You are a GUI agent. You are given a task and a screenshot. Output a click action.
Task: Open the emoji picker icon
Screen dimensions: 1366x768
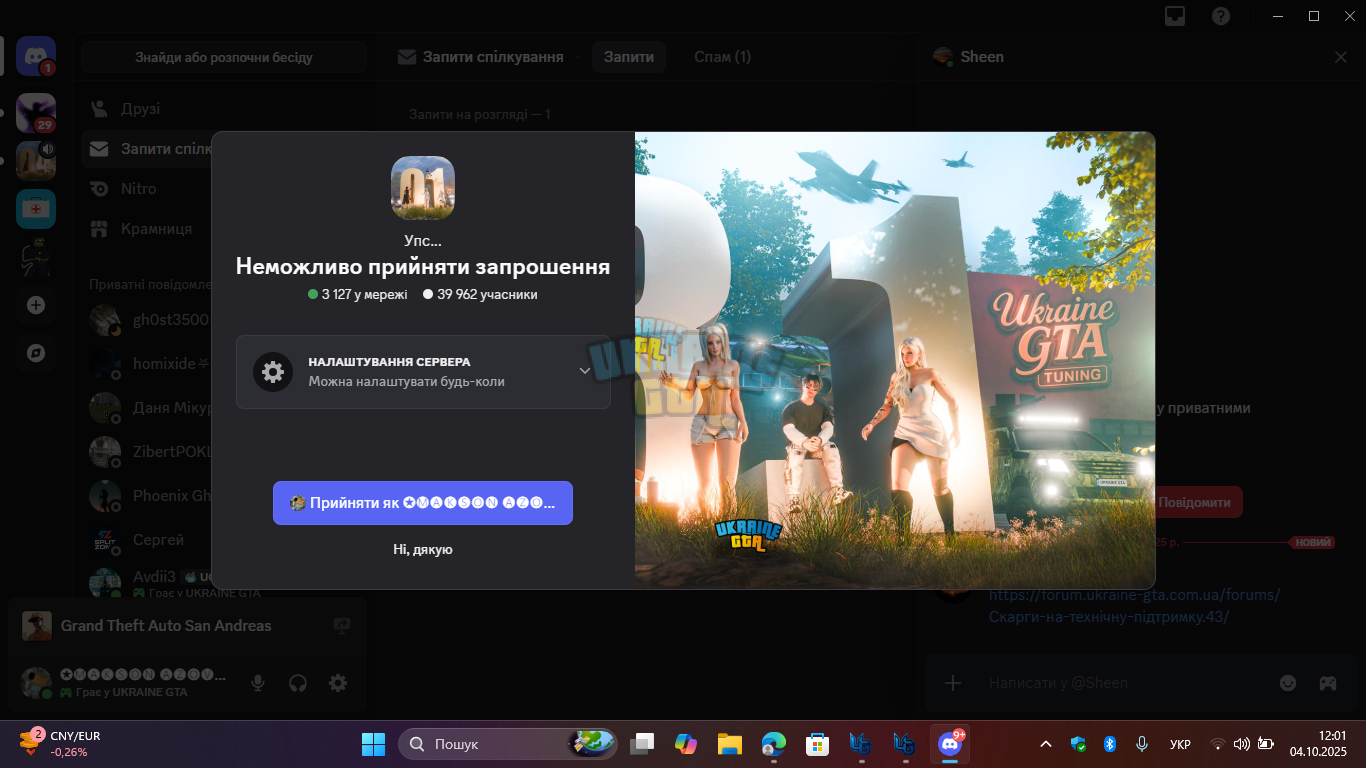click(1288, 683)
